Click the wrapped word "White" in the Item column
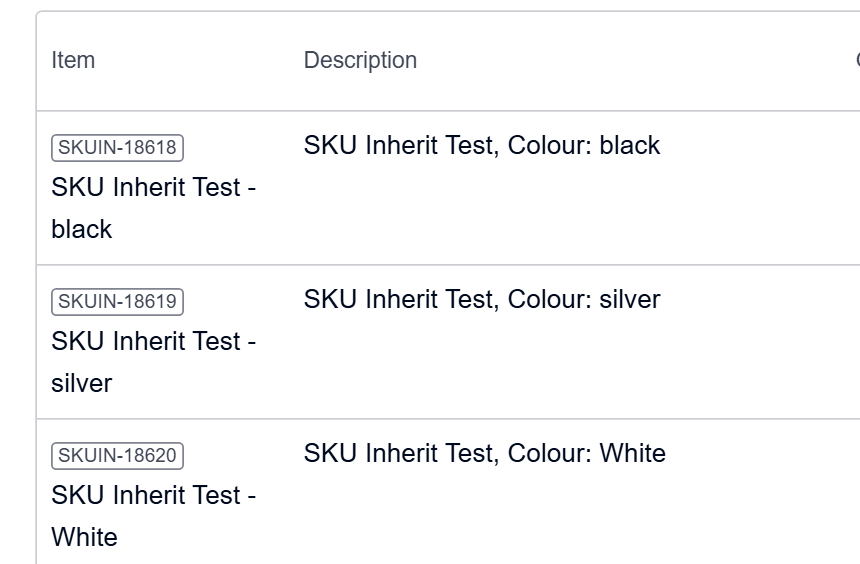This screenshot has height=564, width=860. [x=84, y=538]
